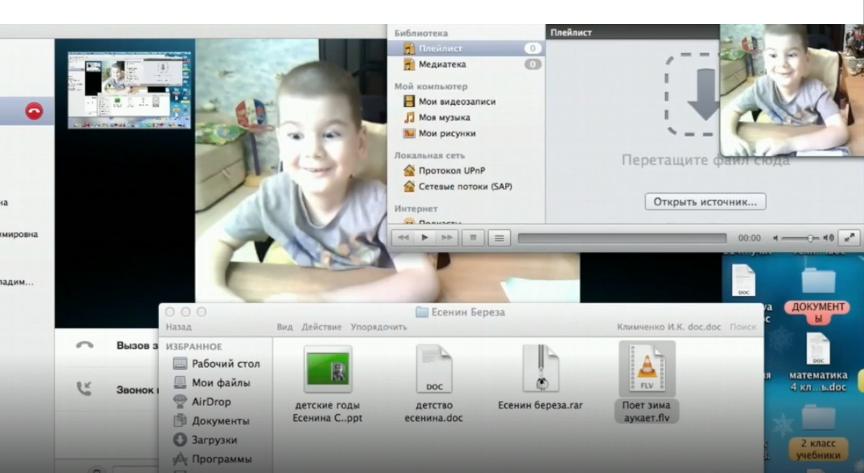Click Плейлист header tab in VLC
Screen dimensions: 864x473
coord(571,33)
